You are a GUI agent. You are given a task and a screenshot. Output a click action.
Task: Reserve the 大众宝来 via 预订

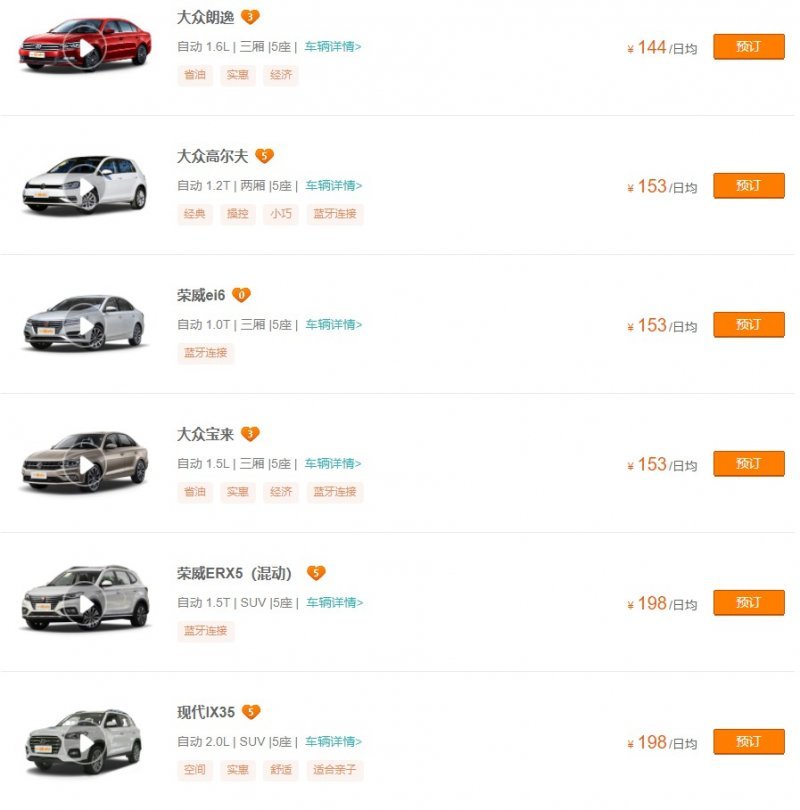tap(748, 464)
